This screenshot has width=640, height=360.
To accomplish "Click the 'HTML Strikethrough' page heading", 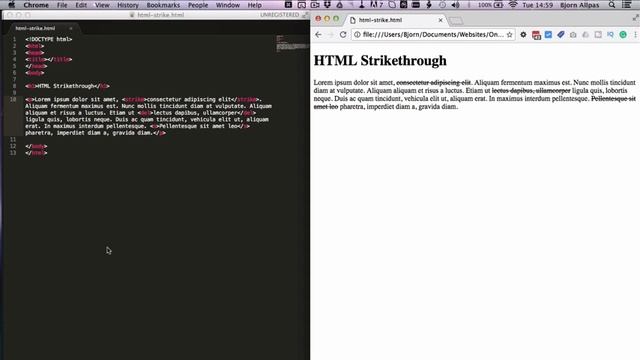I will [x=380, y=60].
